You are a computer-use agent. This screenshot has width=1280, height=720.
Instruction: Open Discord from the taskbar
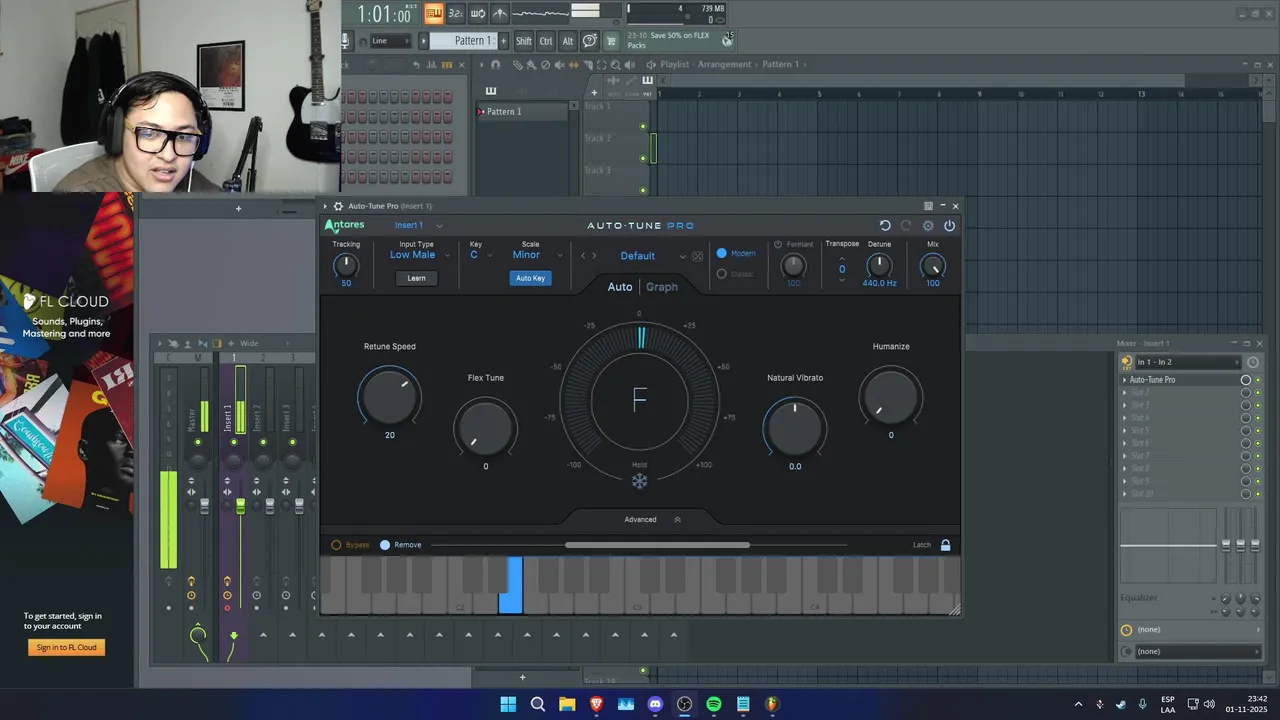(655, 704)
